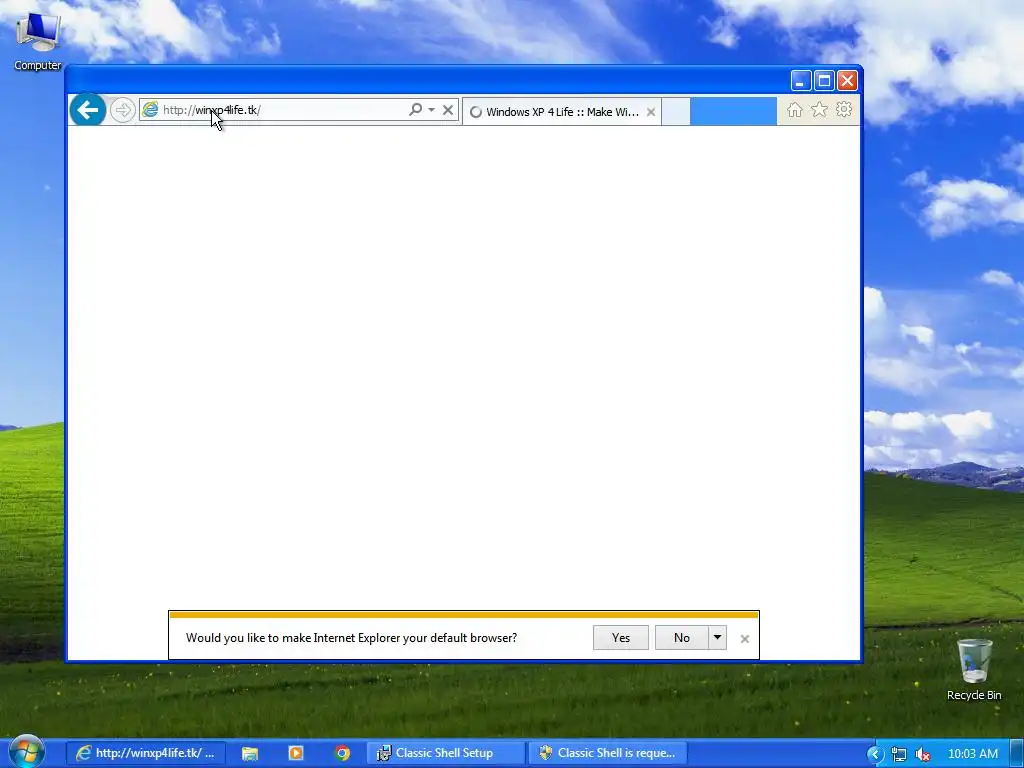Image resolution: width=1024 pixels, height=768 pixels.
Task: Expand the address bar autocomplete dropdown arrow
Action: point(431,109)
